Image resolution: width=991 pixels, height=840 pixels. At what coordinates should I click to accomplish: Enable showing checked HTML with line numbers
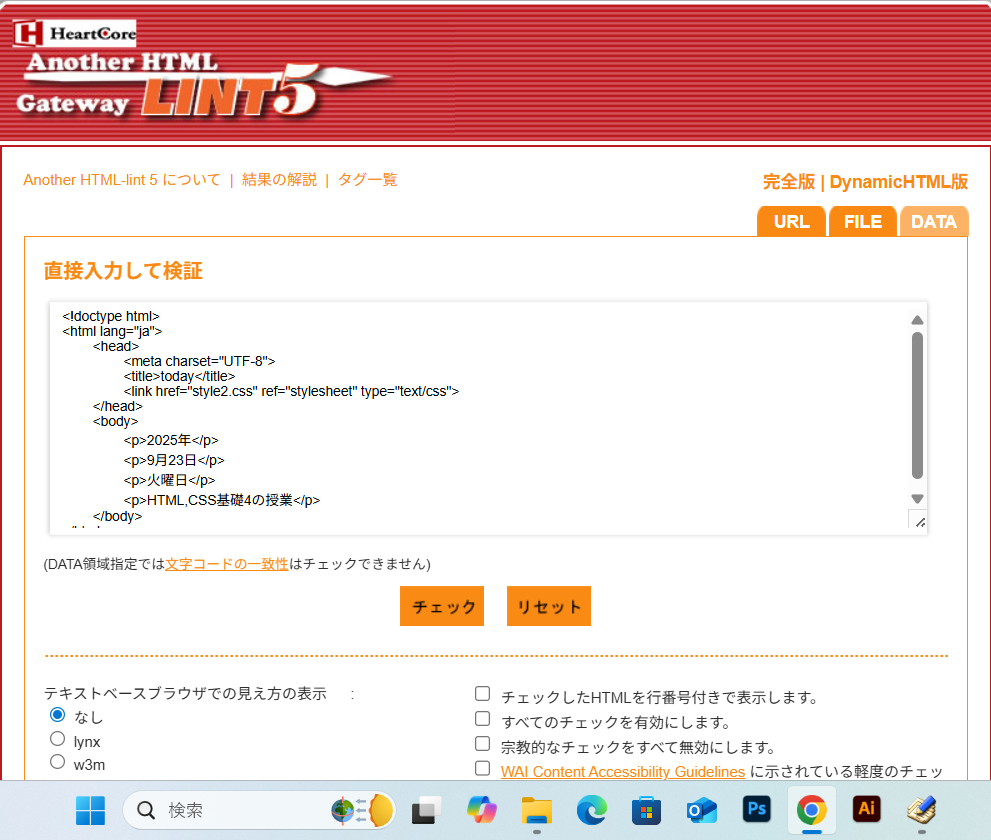click(x=483, y=694)
